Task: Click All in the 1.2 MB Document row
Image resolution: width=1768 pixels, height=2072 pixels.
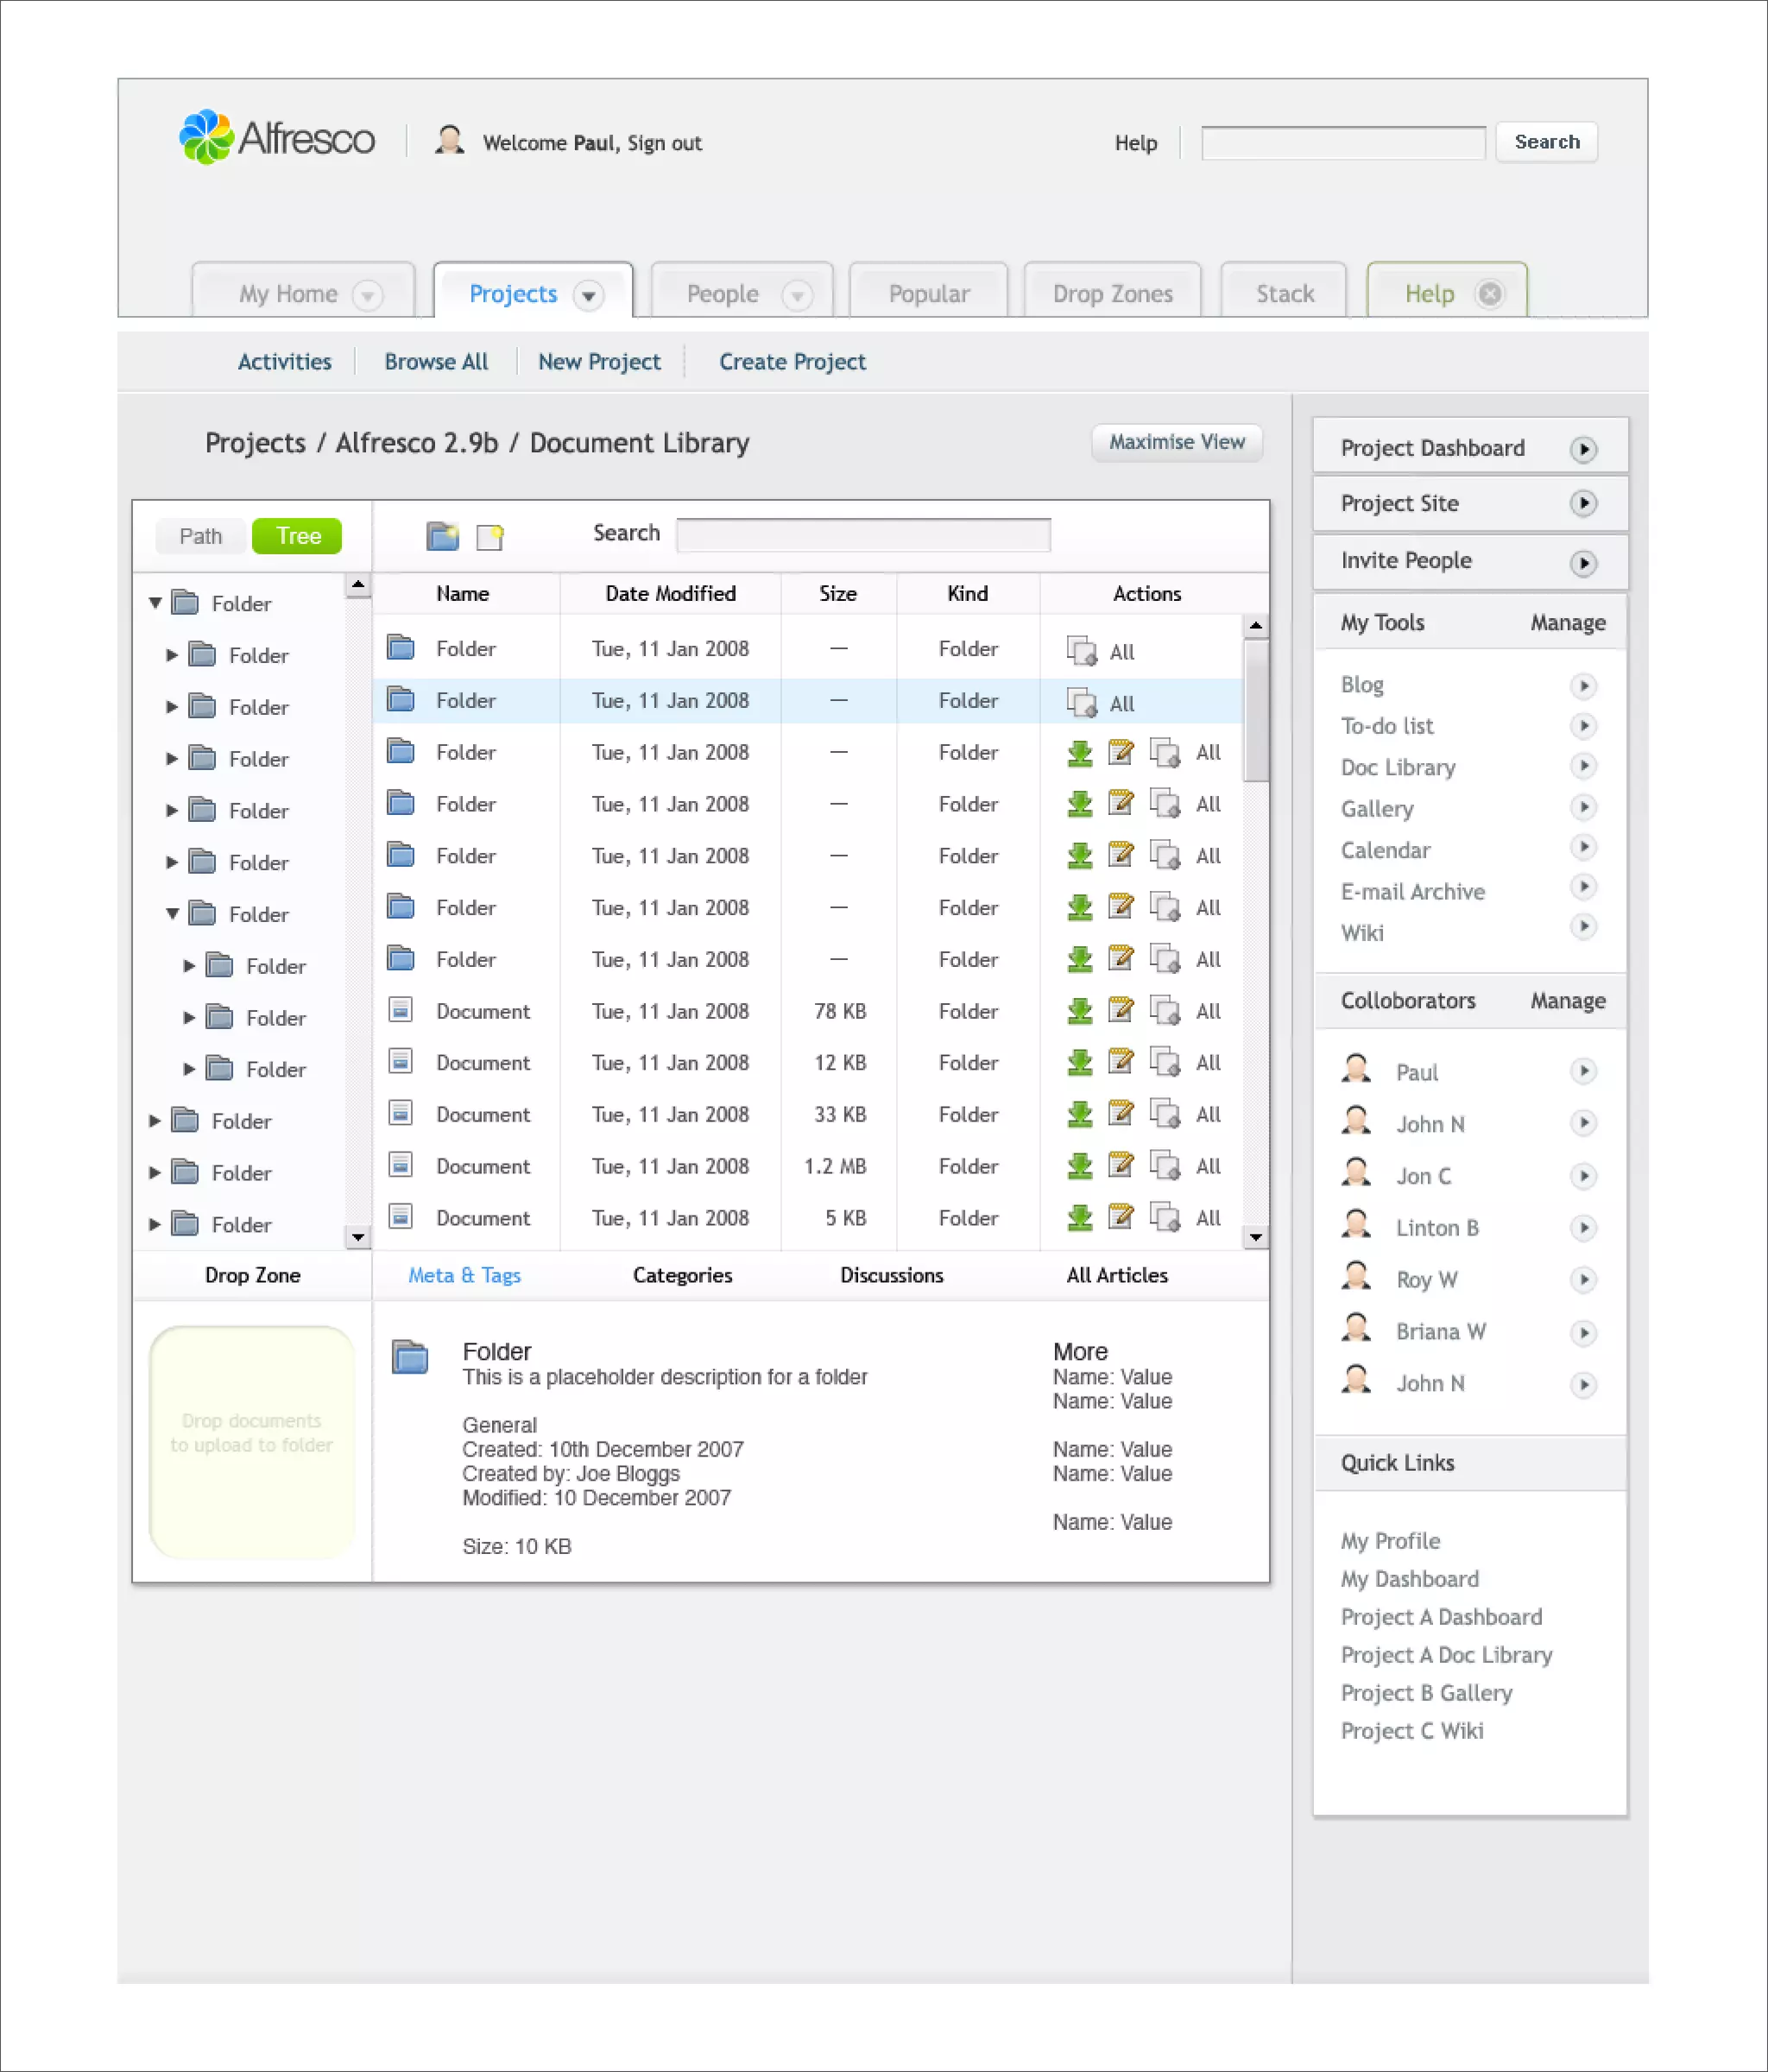Action: [1208, 1166]
